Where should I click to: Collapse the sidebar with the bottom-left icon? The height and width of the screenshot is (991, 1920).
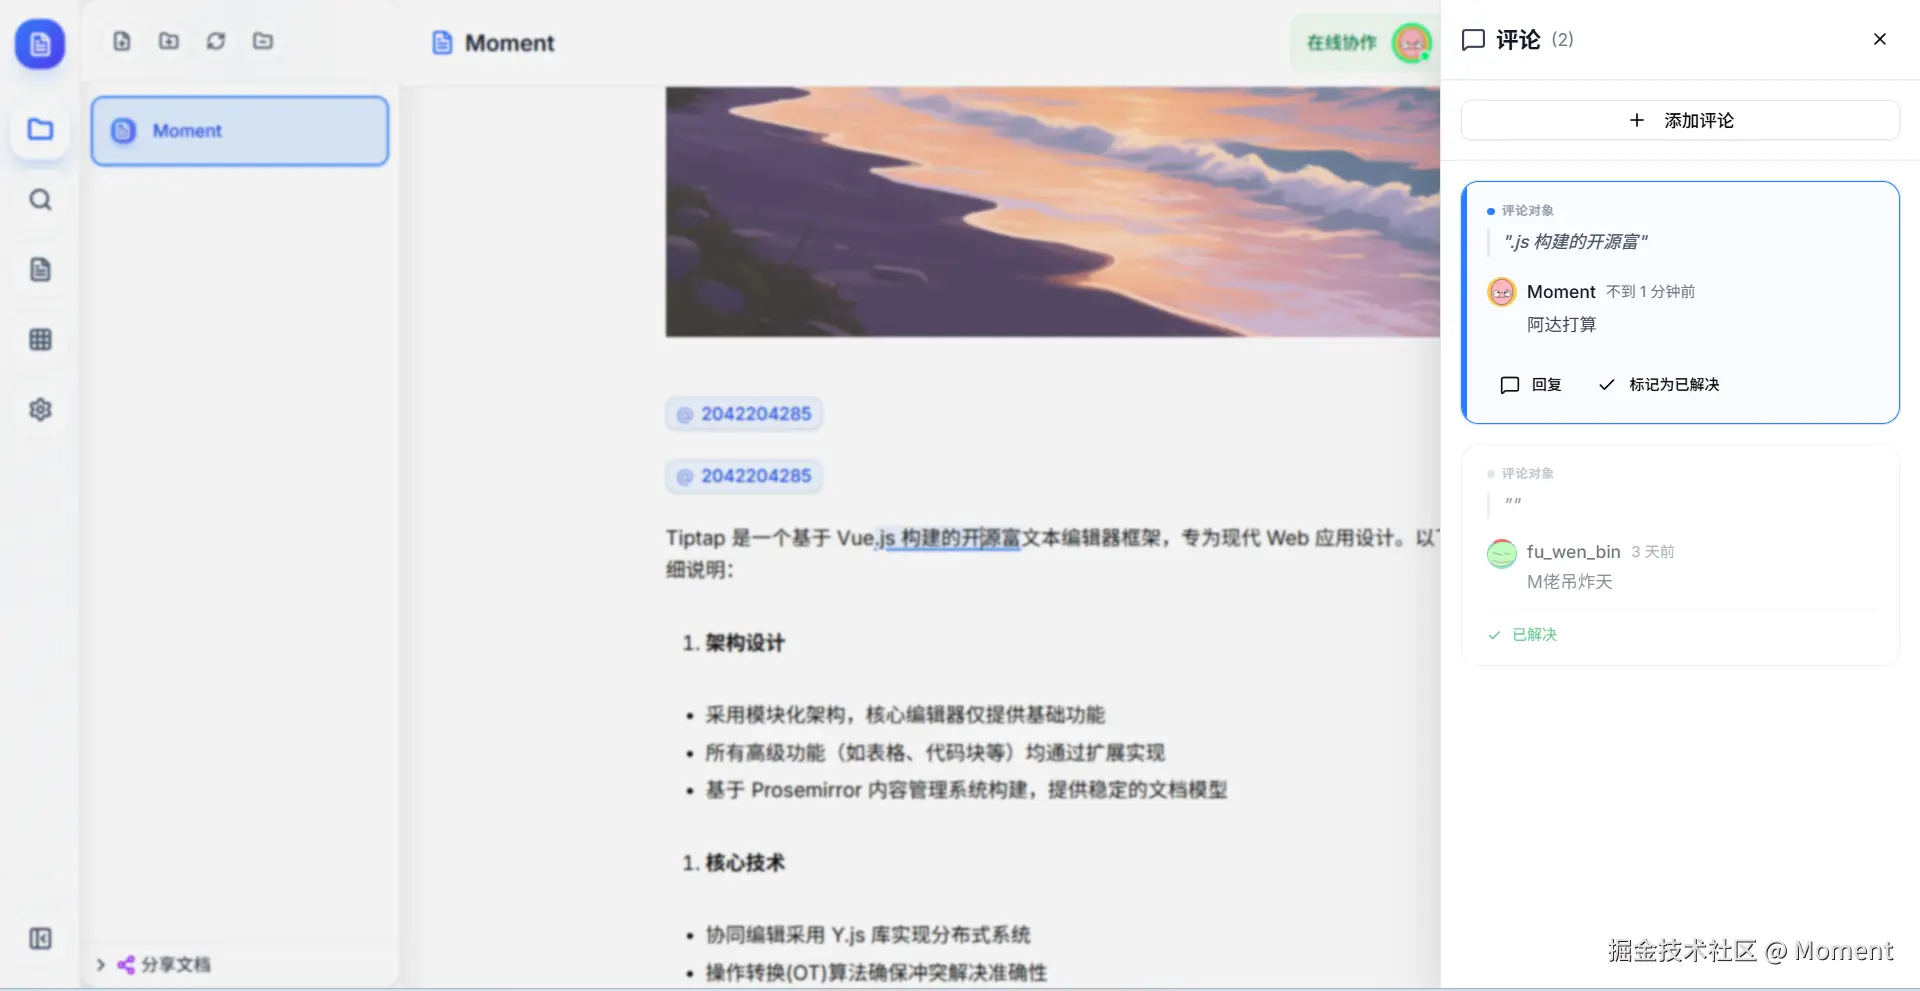click(x=39, y=938)
